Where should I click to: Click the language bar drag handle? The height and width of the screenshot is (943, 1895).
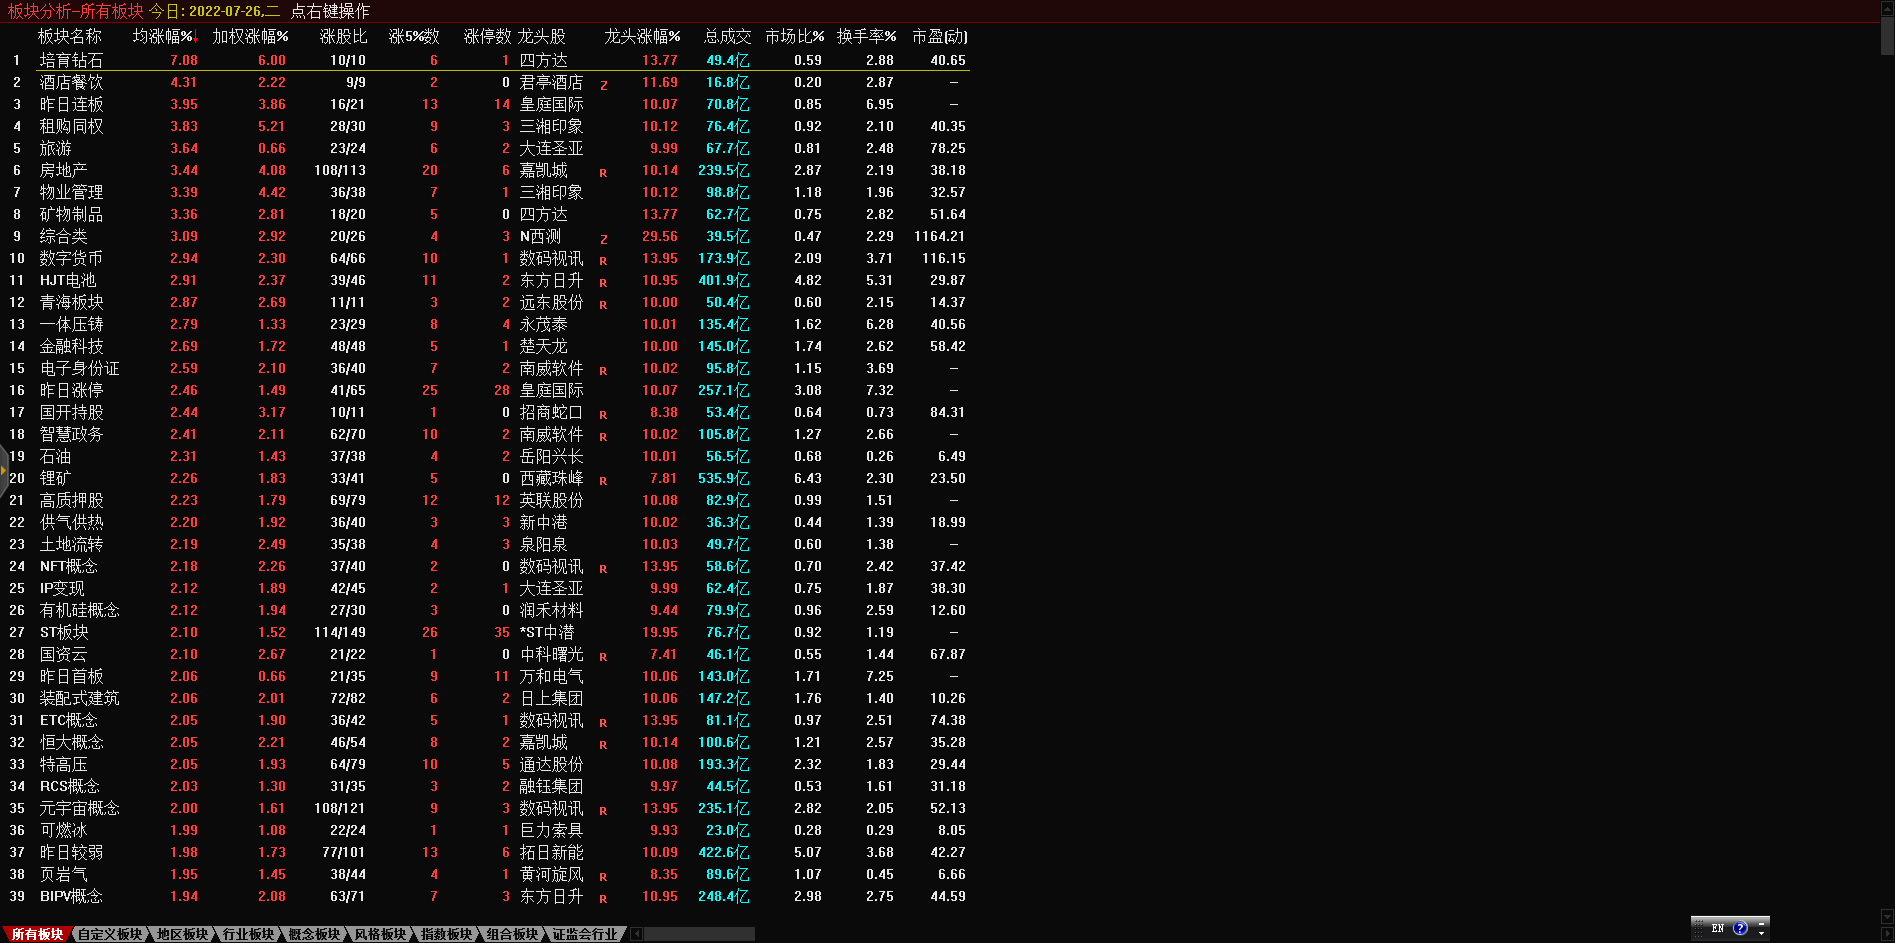[x=1698, y=928]
